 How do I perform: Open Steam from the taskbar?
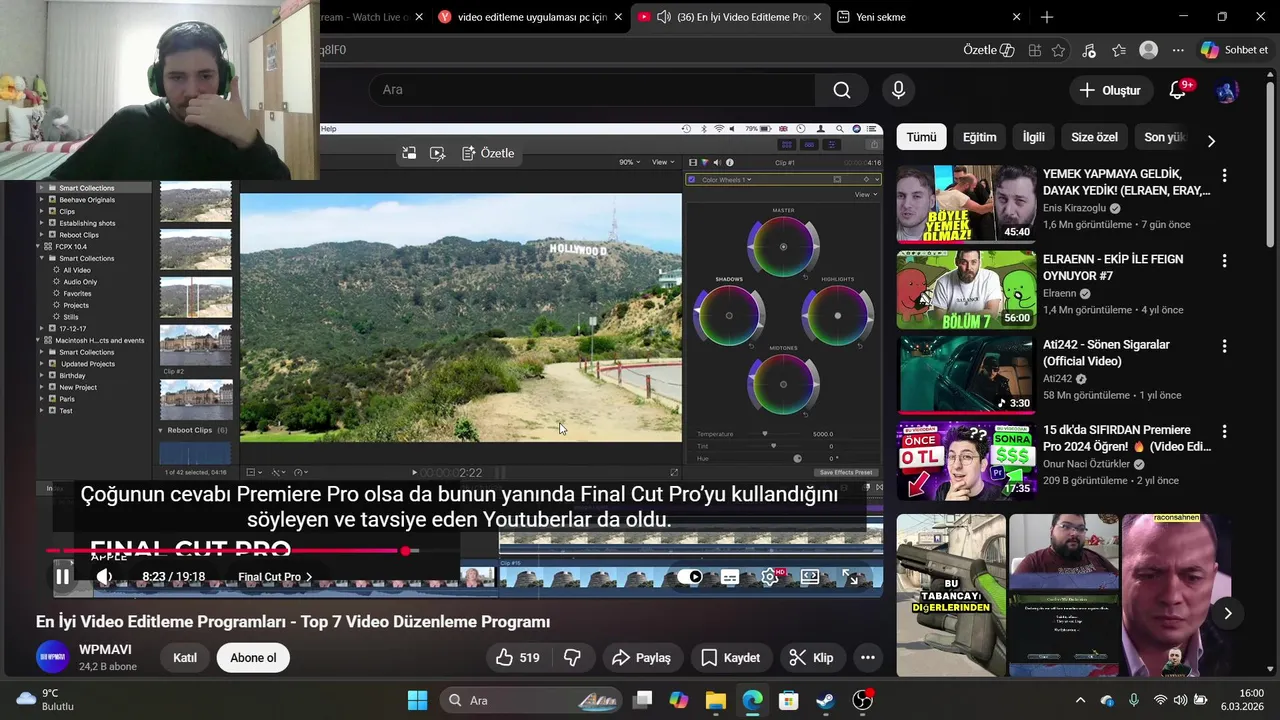[825, 700]
